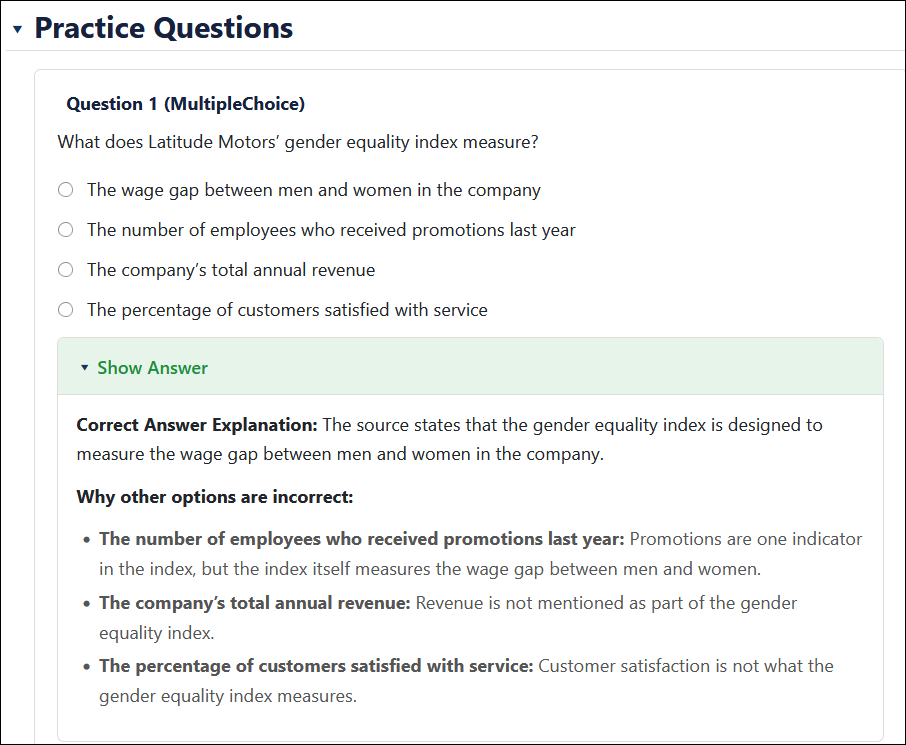Click the green Show Answer header bar
The image size is (906, 745).
tap(470, 366)
